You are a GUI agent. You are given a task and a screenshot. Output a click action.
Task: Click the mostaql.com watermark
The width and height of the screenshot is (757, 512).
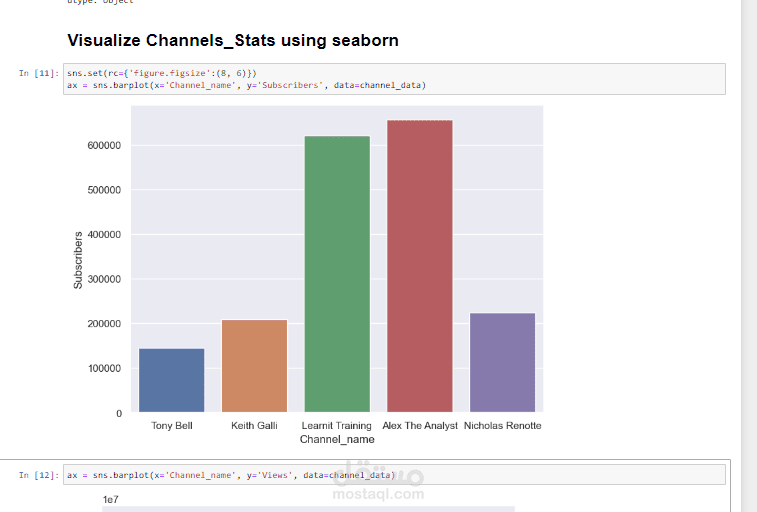(378, 493)
